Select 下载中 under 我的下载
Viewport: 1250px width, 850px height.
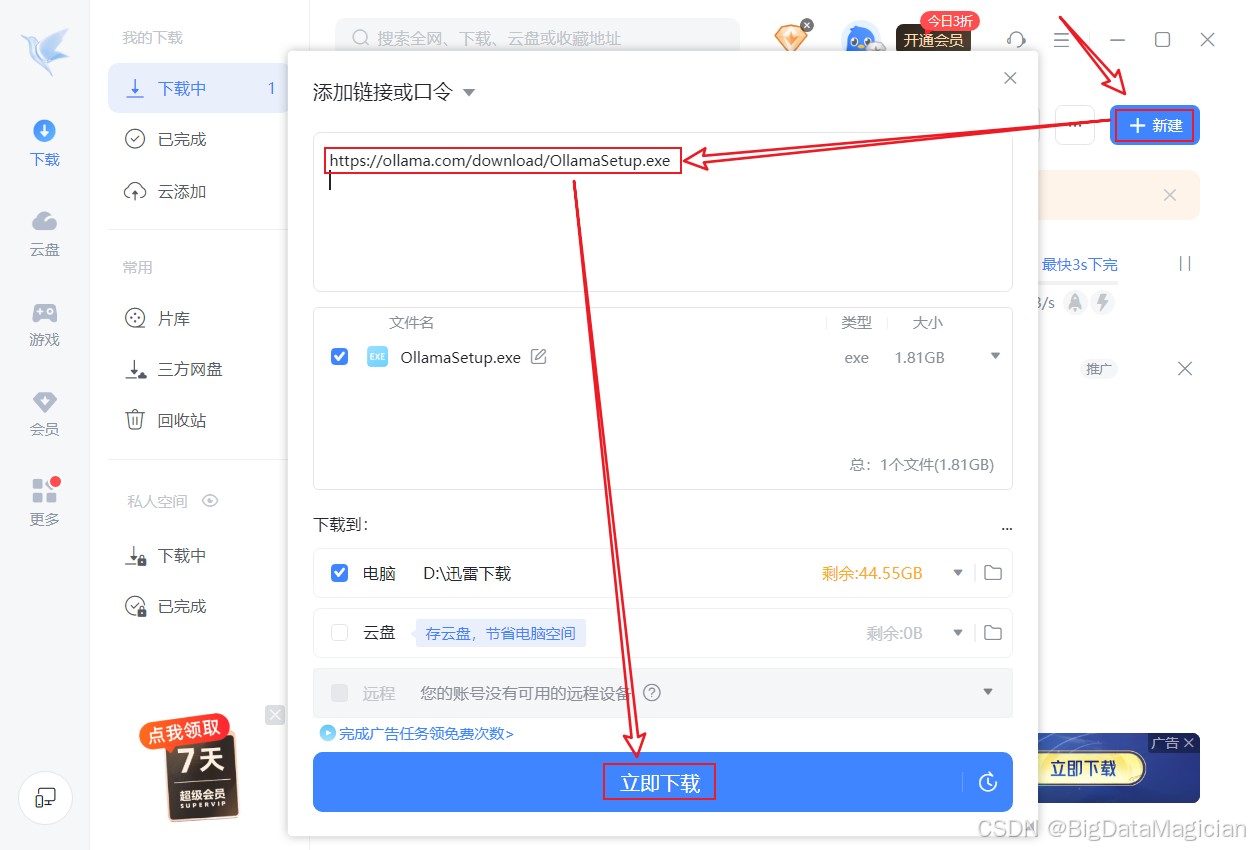click(198, 88)
